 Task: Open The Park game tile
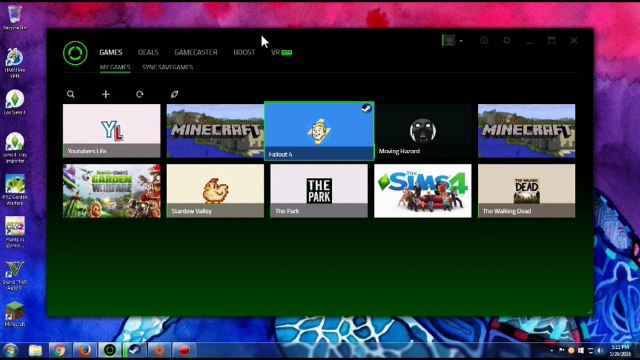(x=319, y=191)
